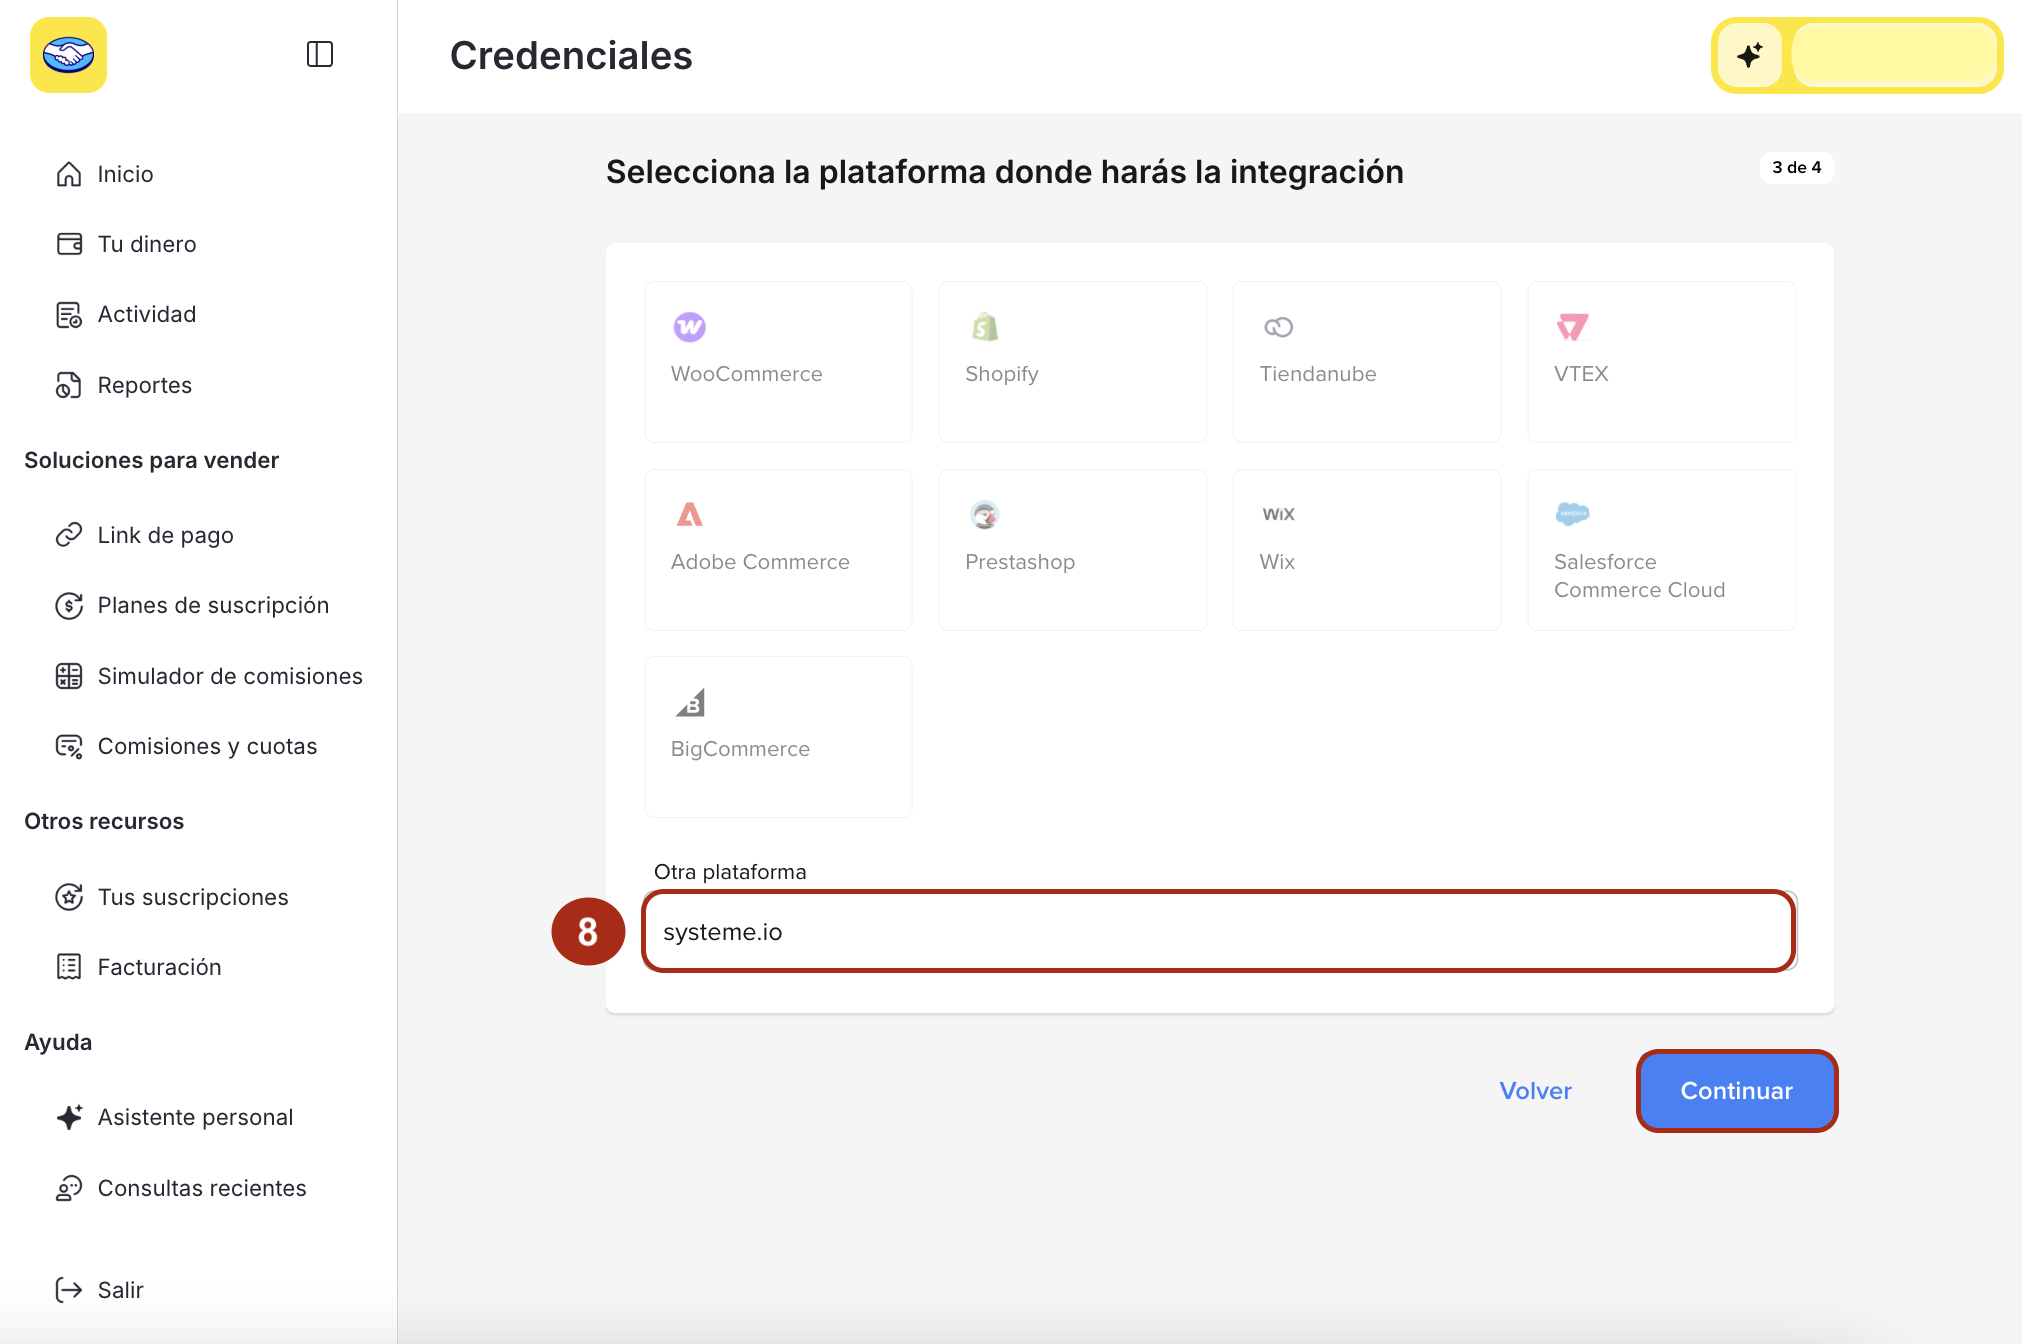
Task: Click the Reportes document icon
Action: [x=69, y=385]
